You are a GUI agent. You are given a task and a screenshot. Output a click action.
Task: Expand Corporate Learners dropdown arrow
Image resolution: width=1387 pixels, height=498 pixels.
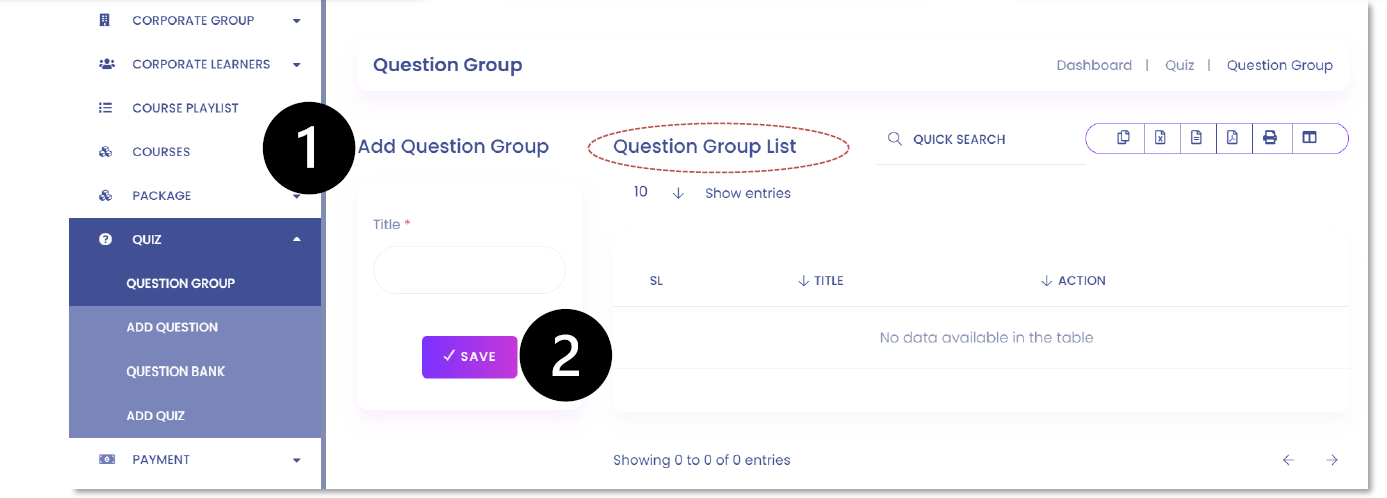click(297, 65)
